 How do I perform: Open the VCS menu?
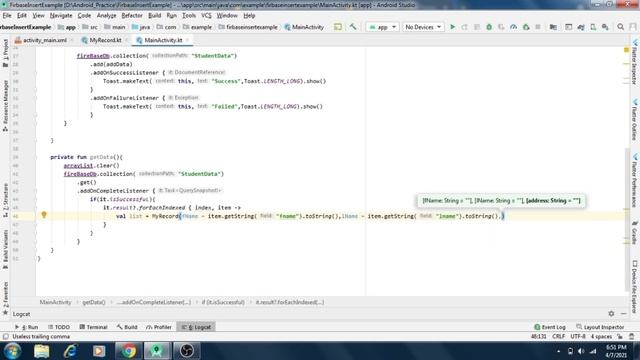point(206,16)
